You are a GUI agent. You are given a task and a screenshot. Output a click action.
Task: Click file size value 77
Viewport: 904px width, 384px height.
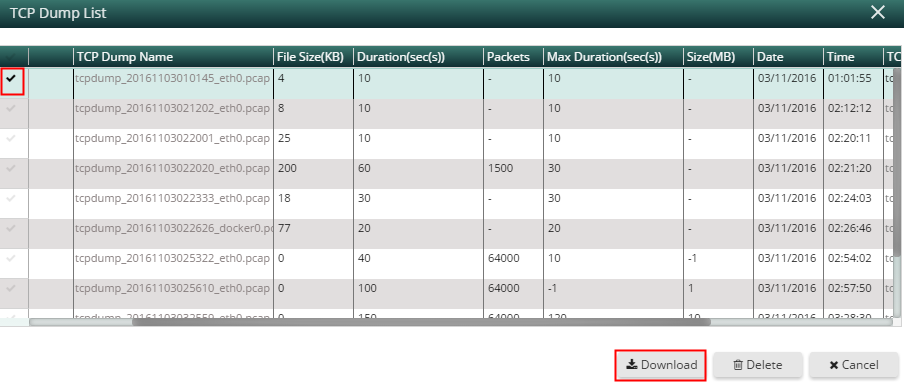pyautogui.click(x=284, y=228)
